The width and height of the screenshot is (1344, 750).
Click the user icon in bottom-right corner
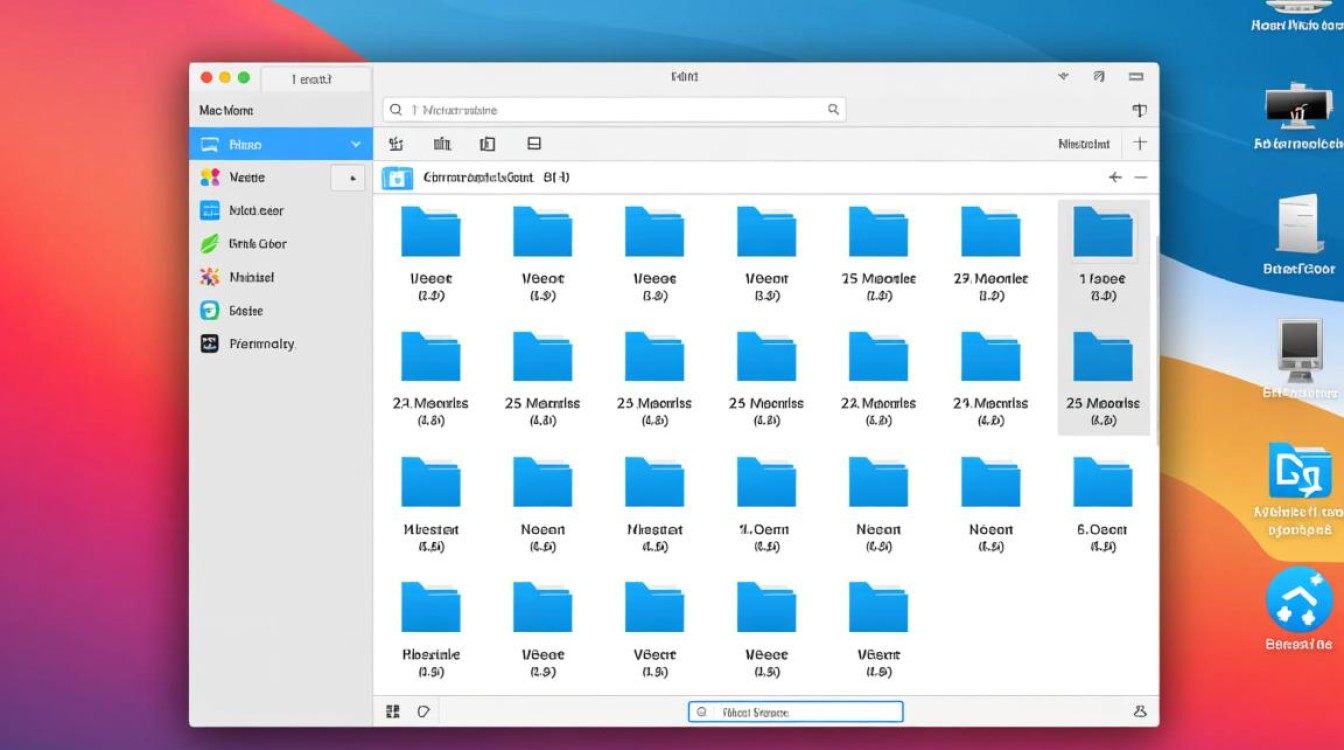1139,711
